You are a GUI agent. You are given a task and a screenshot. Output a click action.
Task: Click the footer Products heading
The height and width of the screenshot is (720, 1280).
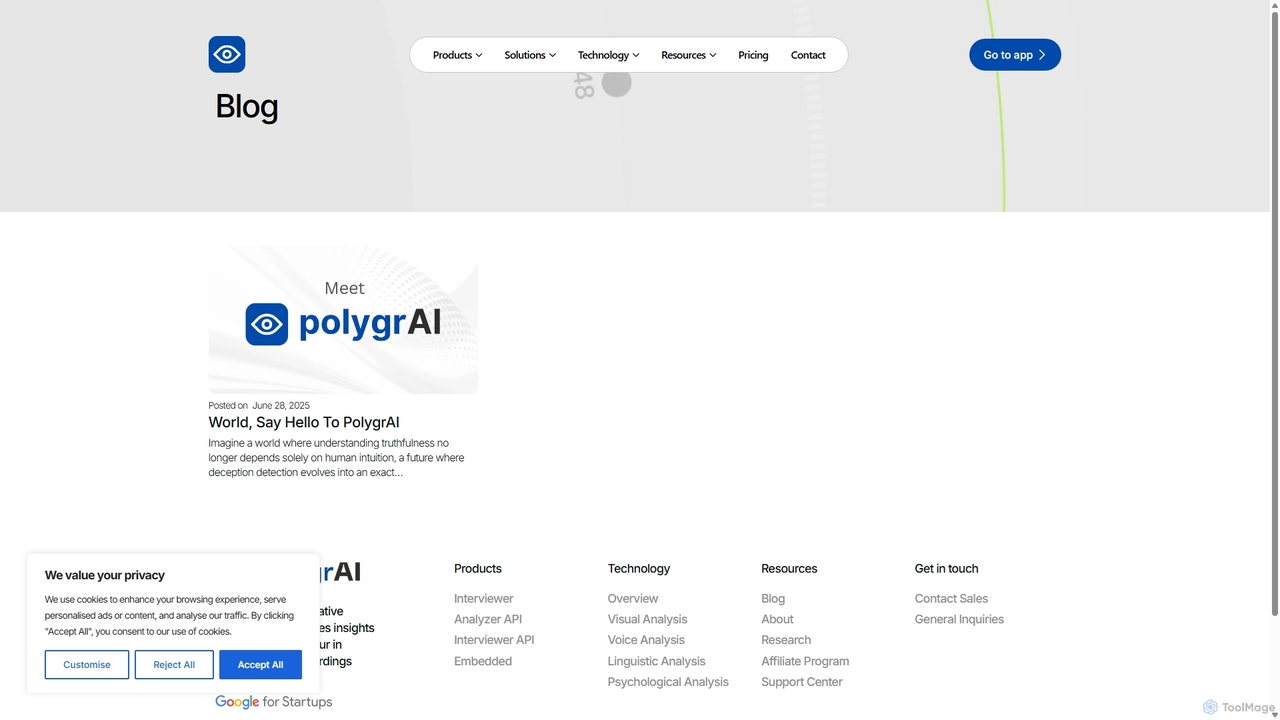pyautogui.click(x=478, y=569)
